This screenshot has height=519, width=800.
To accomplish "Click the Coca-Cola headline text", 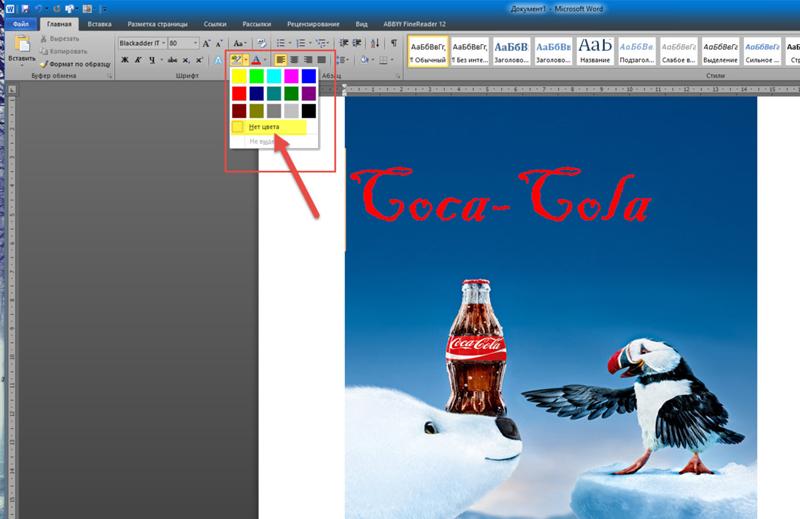I will pos(501,195).
